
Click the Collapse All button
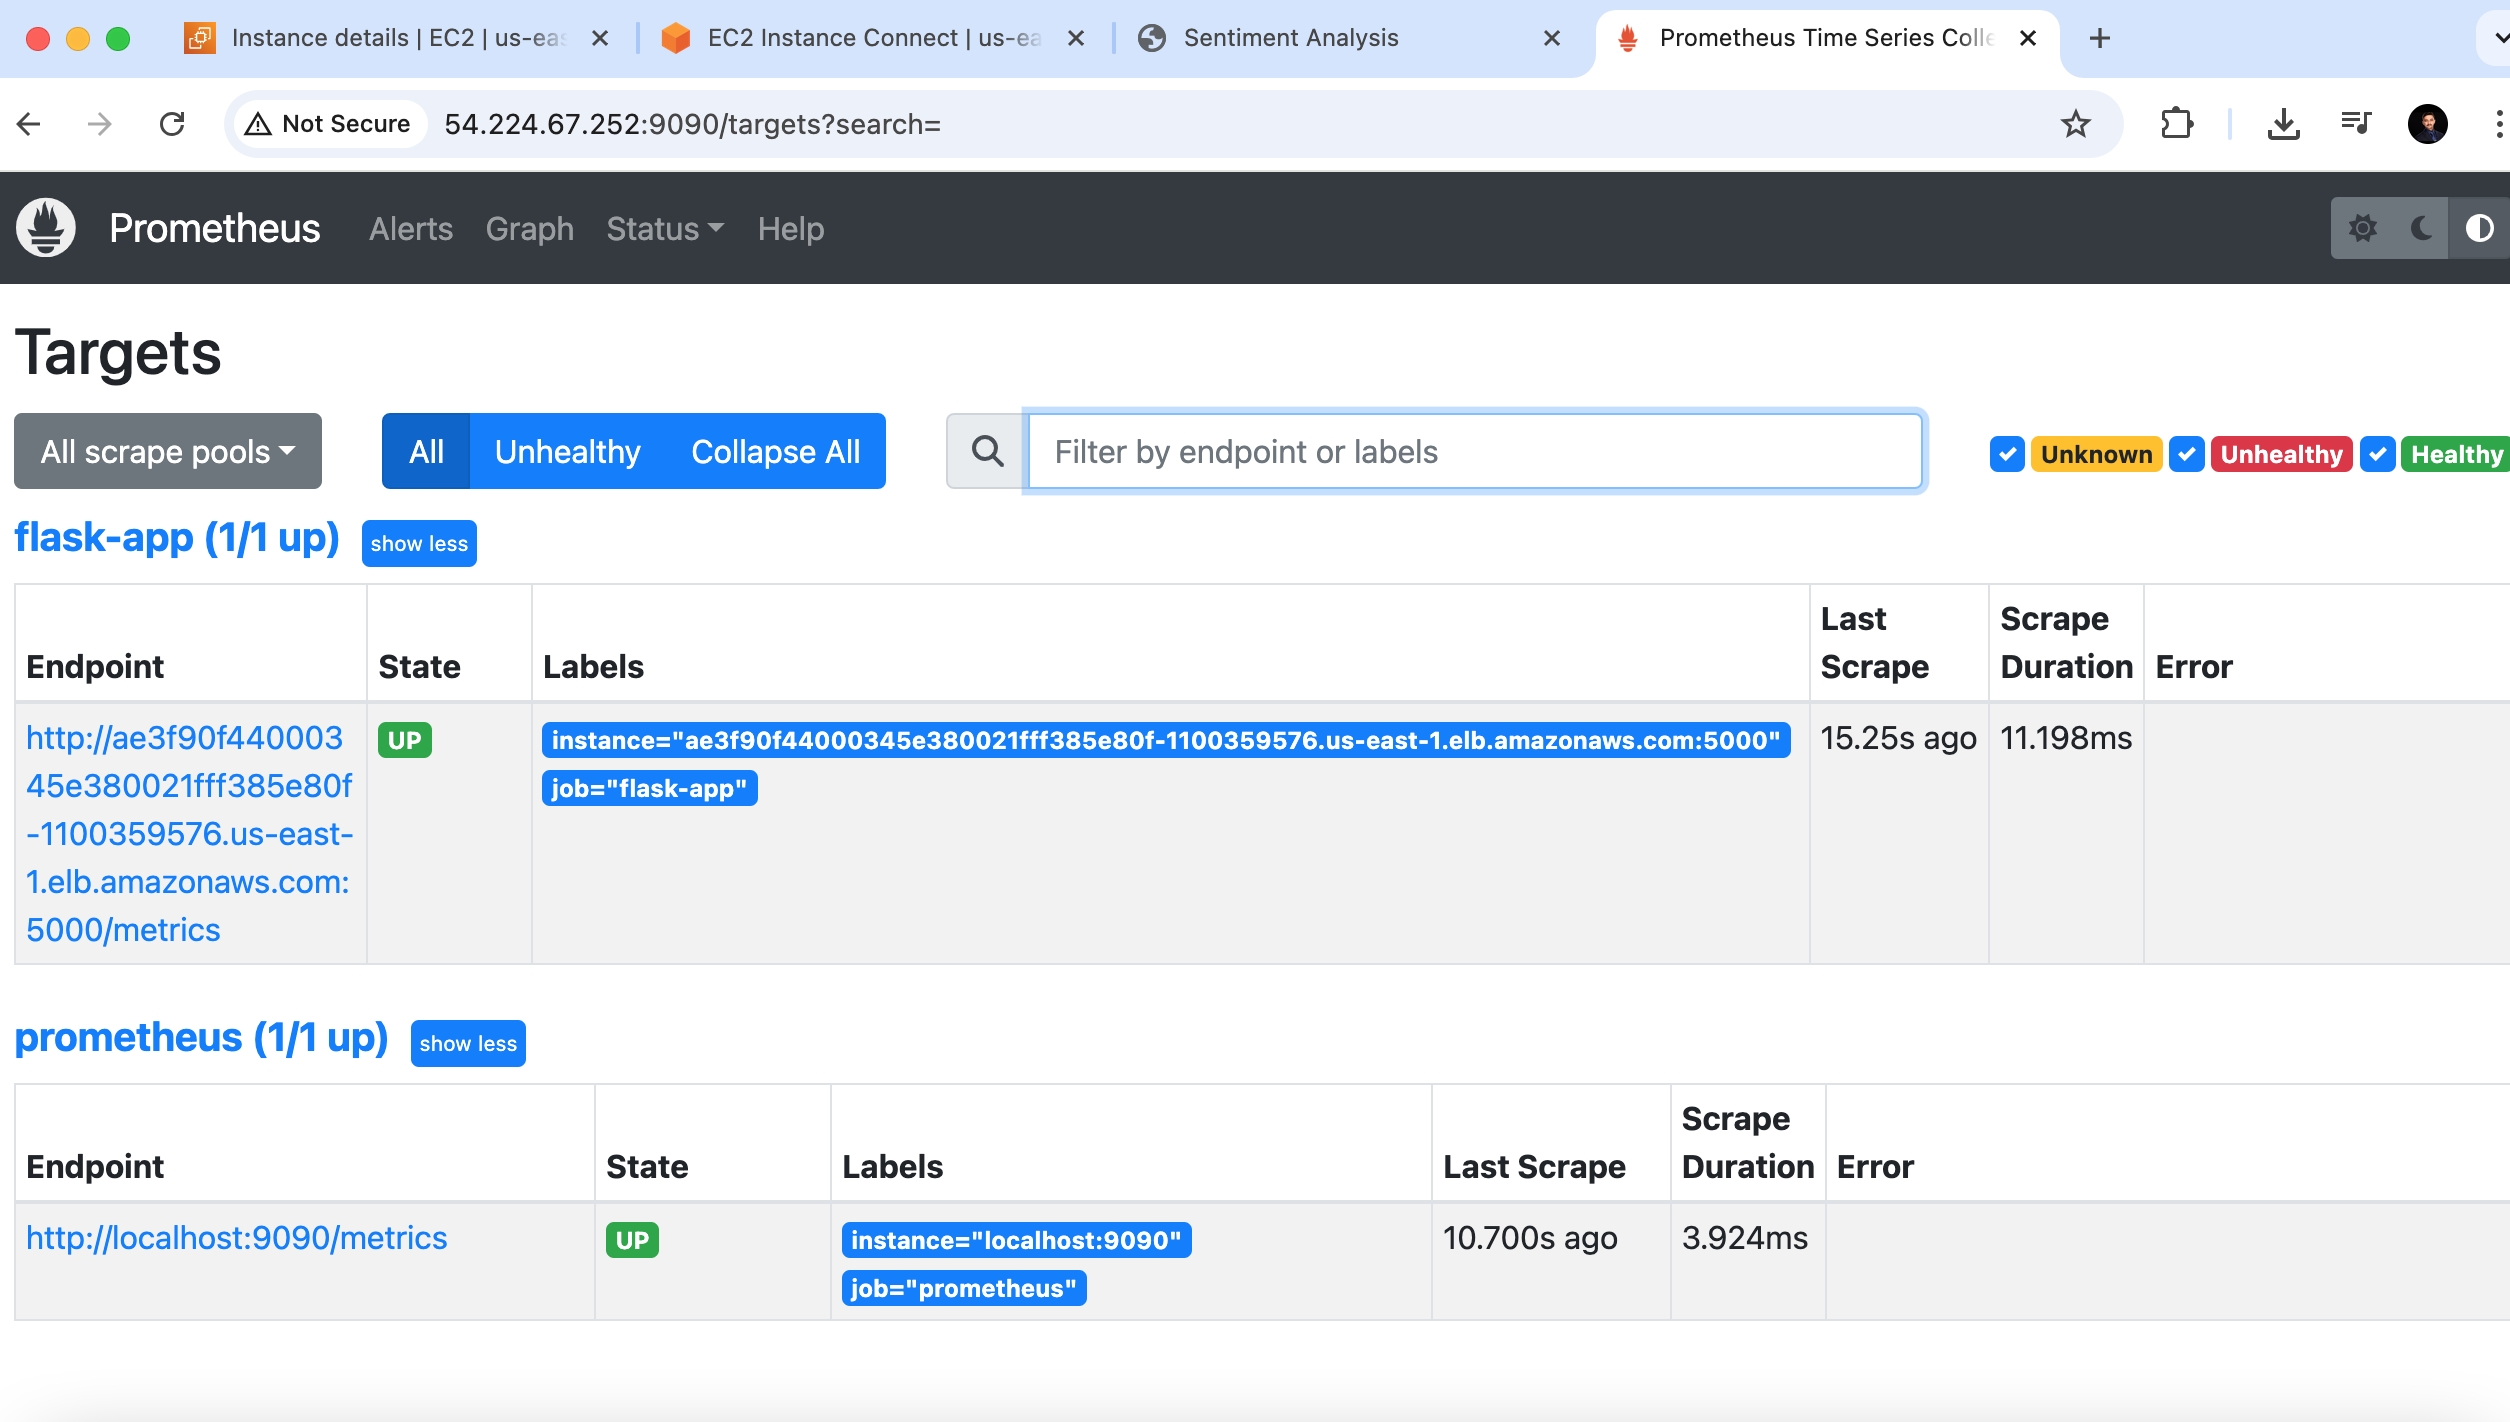pyautogui.click(x=776, y=451)
